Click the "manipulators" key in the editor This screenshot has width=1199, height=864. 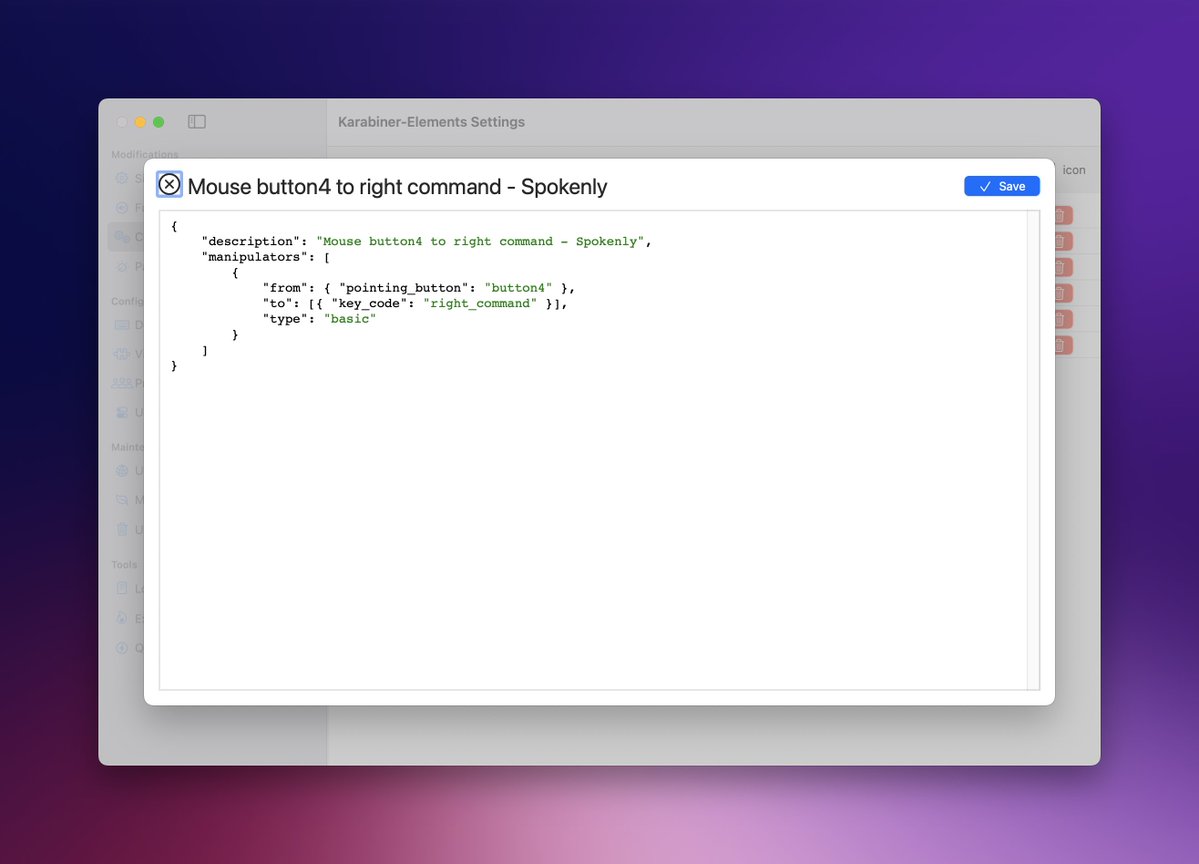(254, 257)
